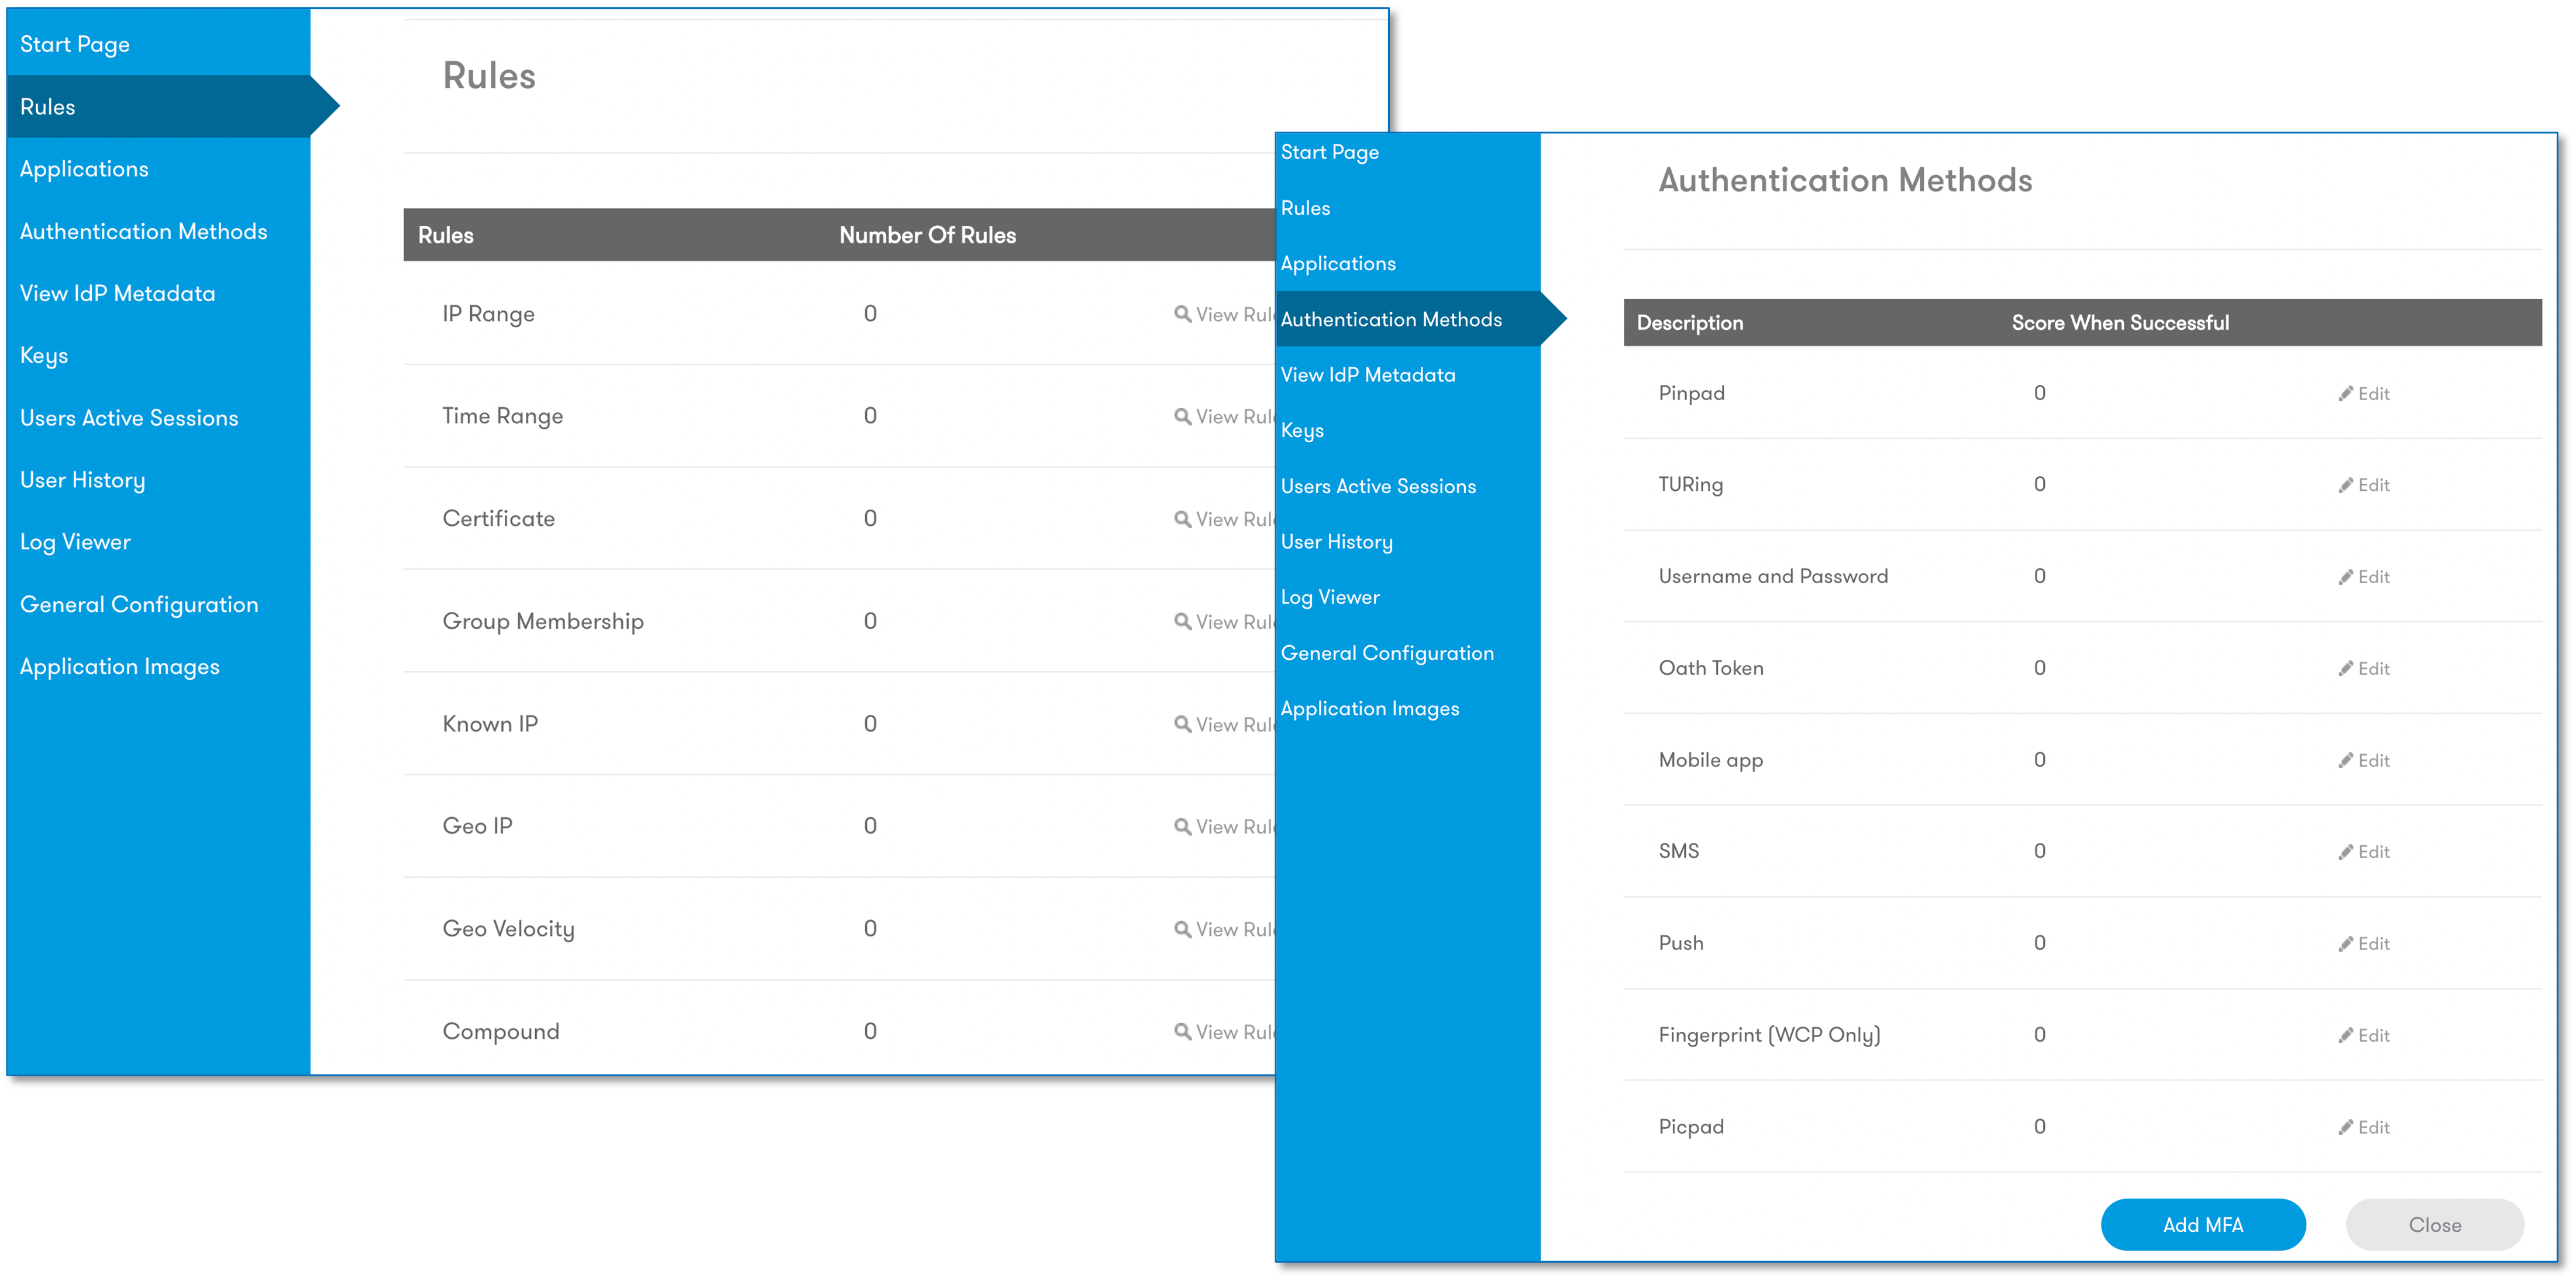This screenshot has height=1281, width=2576.
Task: Click the magnifier icon in Time Range row
Action: tap(1182, 416)
